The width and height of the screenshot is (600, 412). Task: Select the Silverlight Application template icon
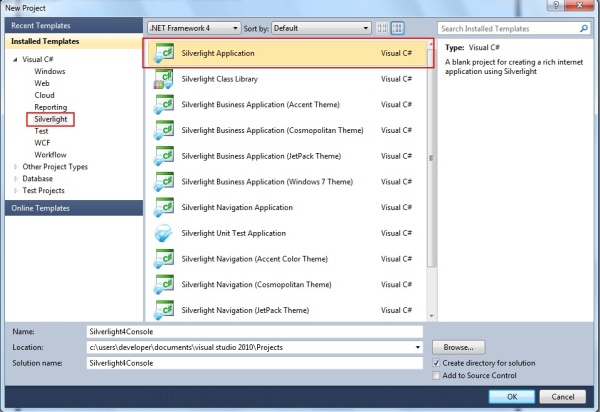[x=164, y=53]
